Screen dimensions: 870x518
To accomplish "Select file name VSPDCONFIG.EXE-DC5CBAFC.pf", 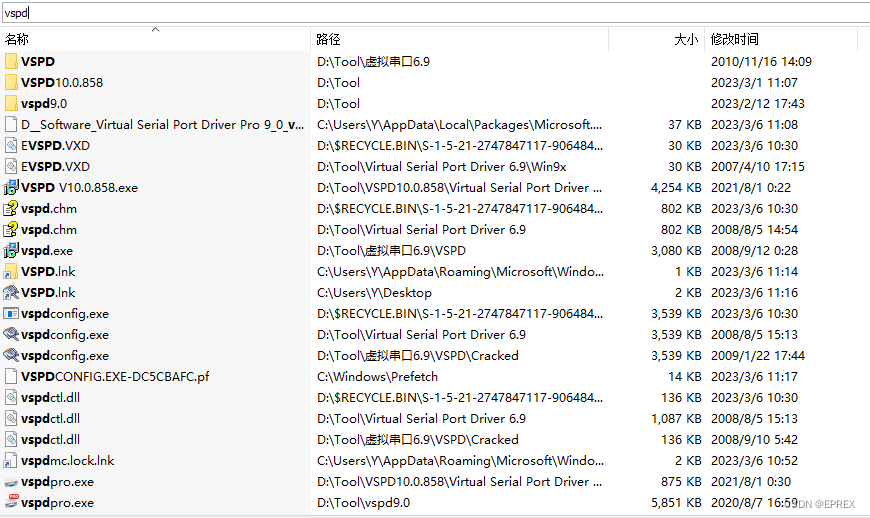I will [x=115, y=377].
